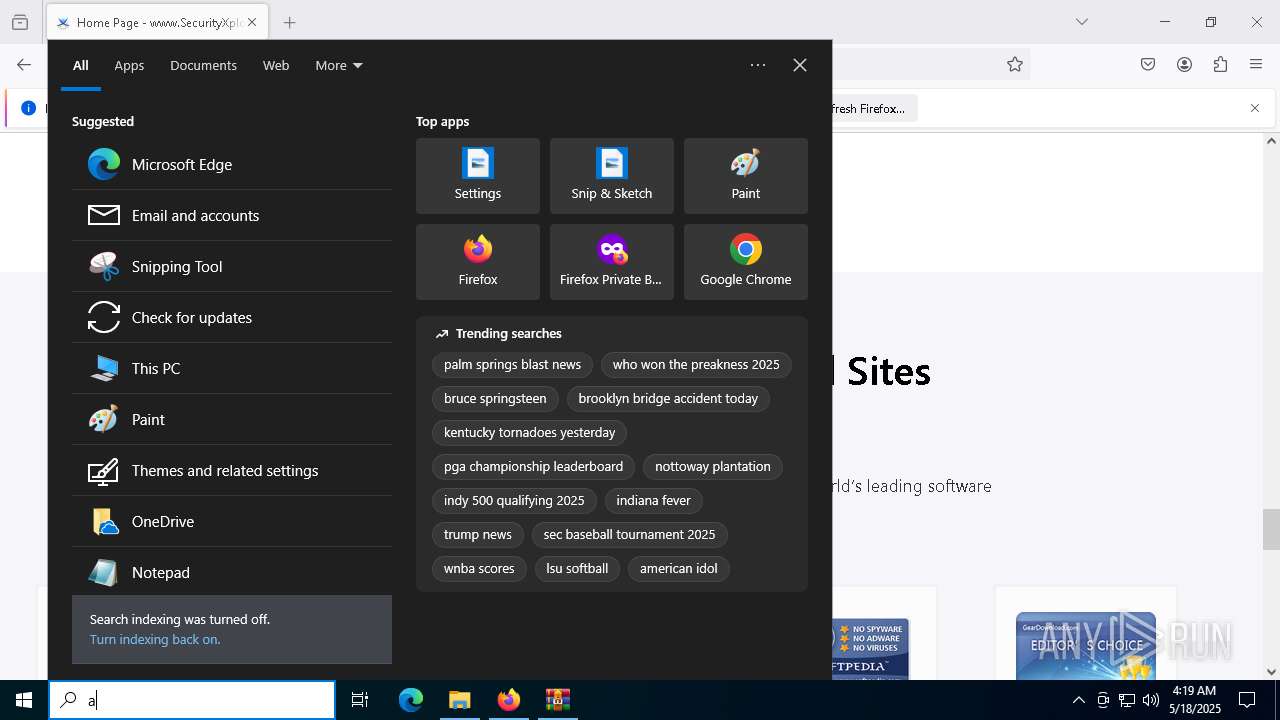The width and height of the screenshot is (1280, 720).
Task: Switch to Documents search tab
Action: tap(203, 65)
